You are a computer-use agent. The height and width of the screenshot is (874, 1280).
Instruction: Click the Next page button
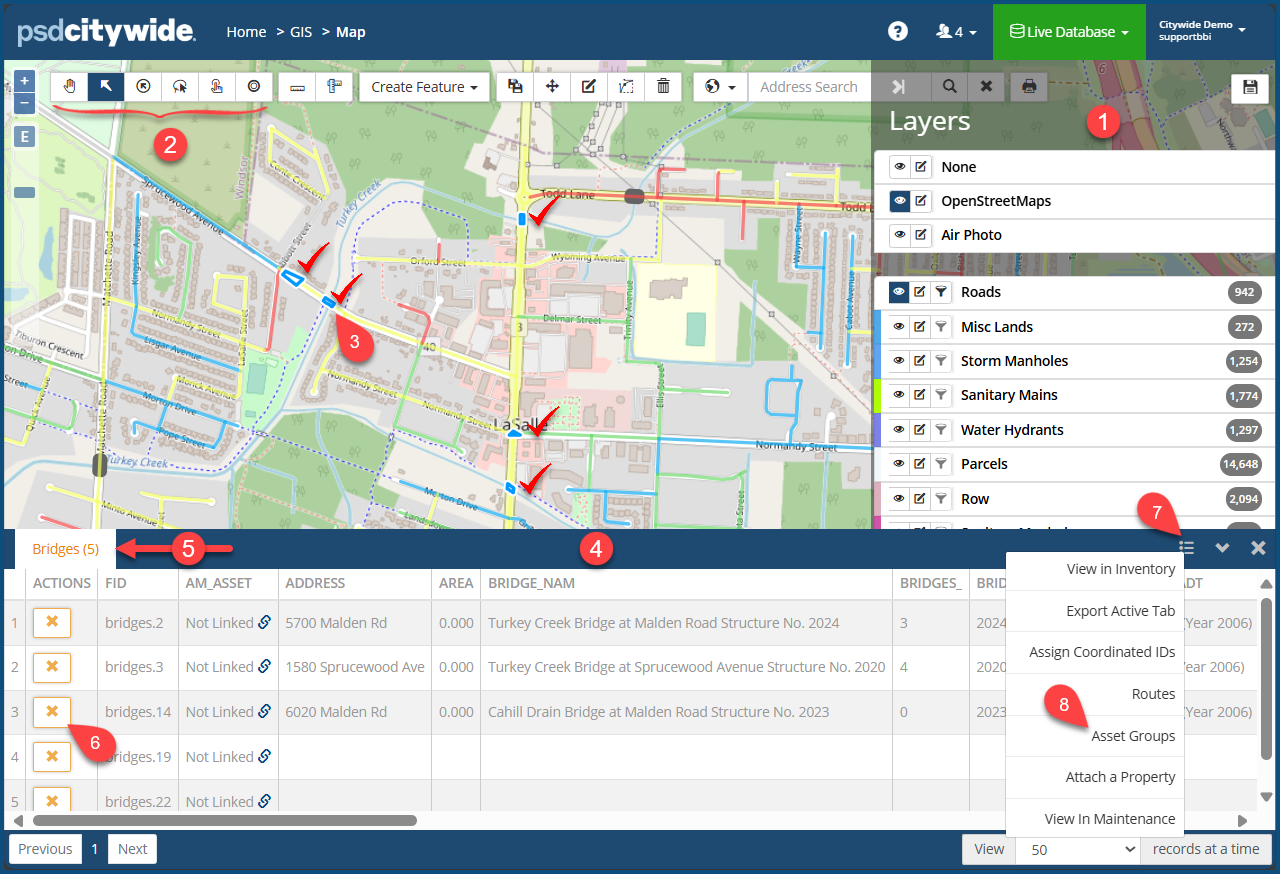pos(132,849)
